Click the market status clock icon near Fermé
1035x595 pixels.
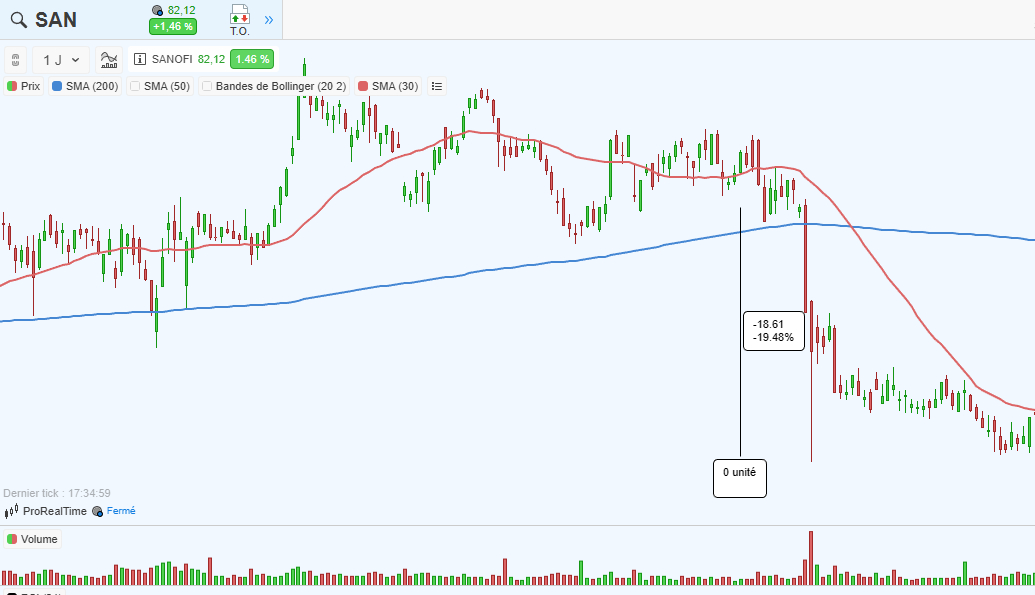click(98, 511)
